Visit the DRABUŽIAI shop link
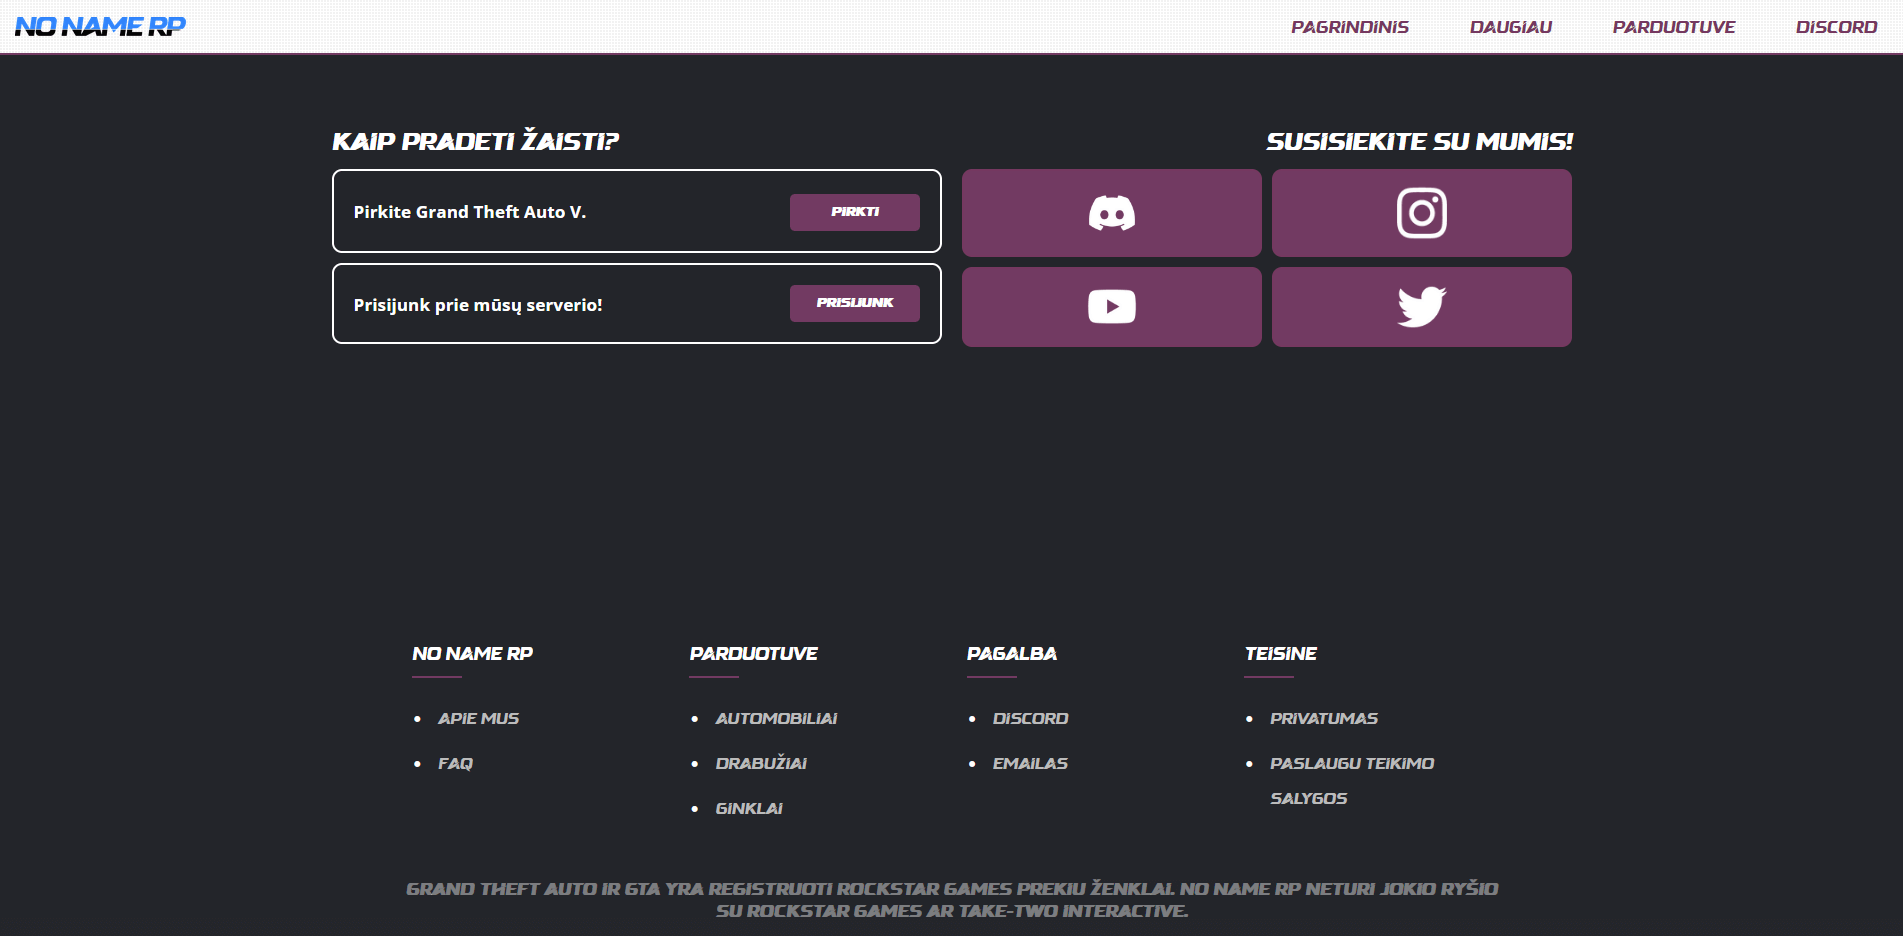The image size is (1903, 936). (x=761, y=763)
